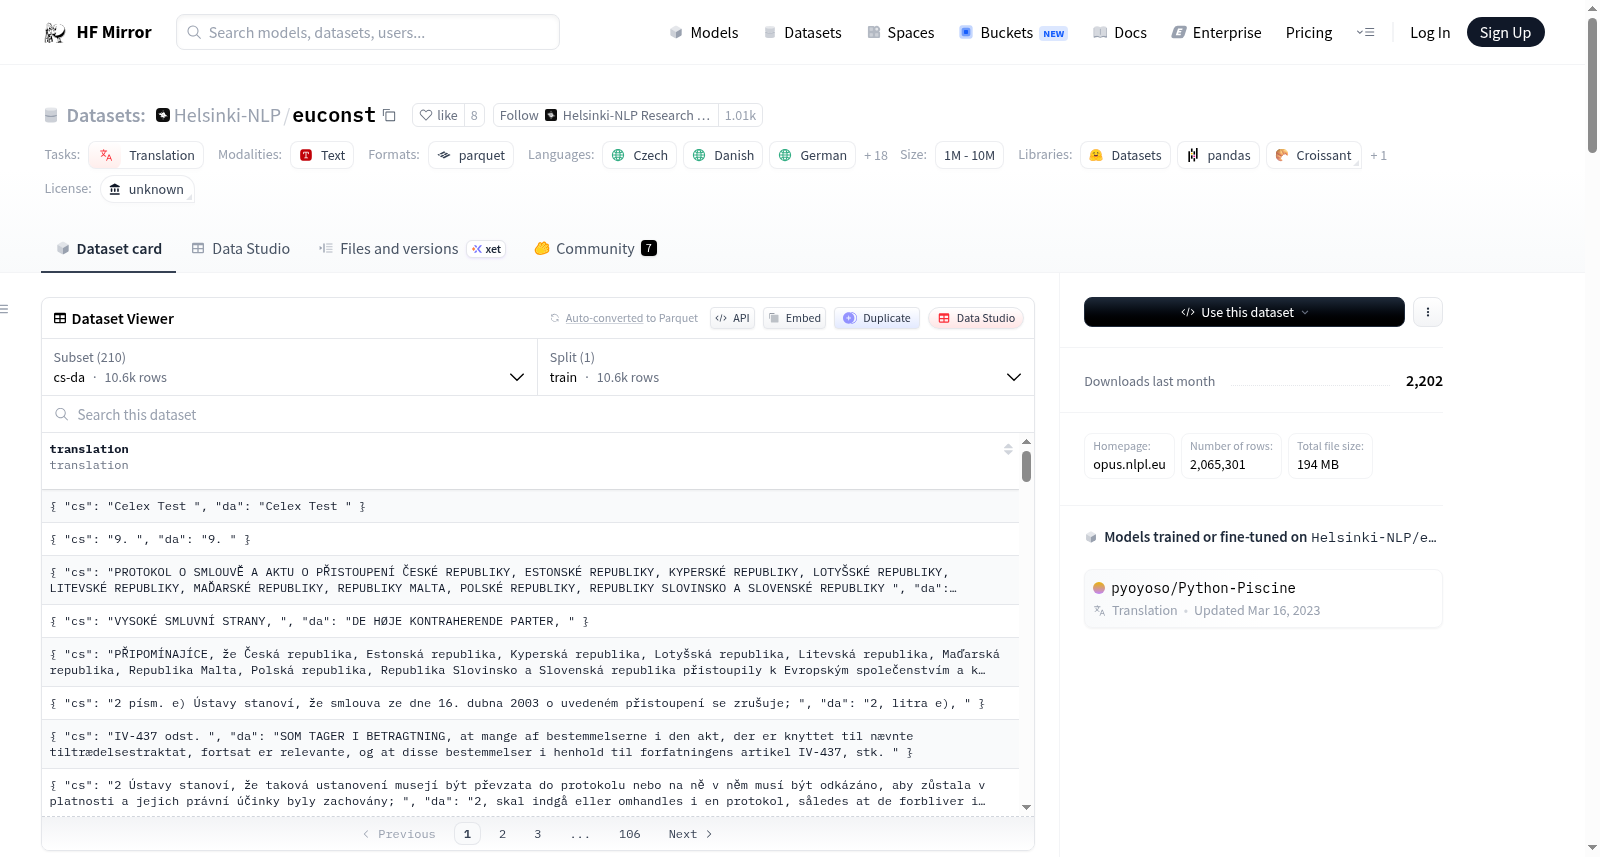Open the navigation overflow menu icon
Screen dimensions: 1600x857
(1365, 33)
